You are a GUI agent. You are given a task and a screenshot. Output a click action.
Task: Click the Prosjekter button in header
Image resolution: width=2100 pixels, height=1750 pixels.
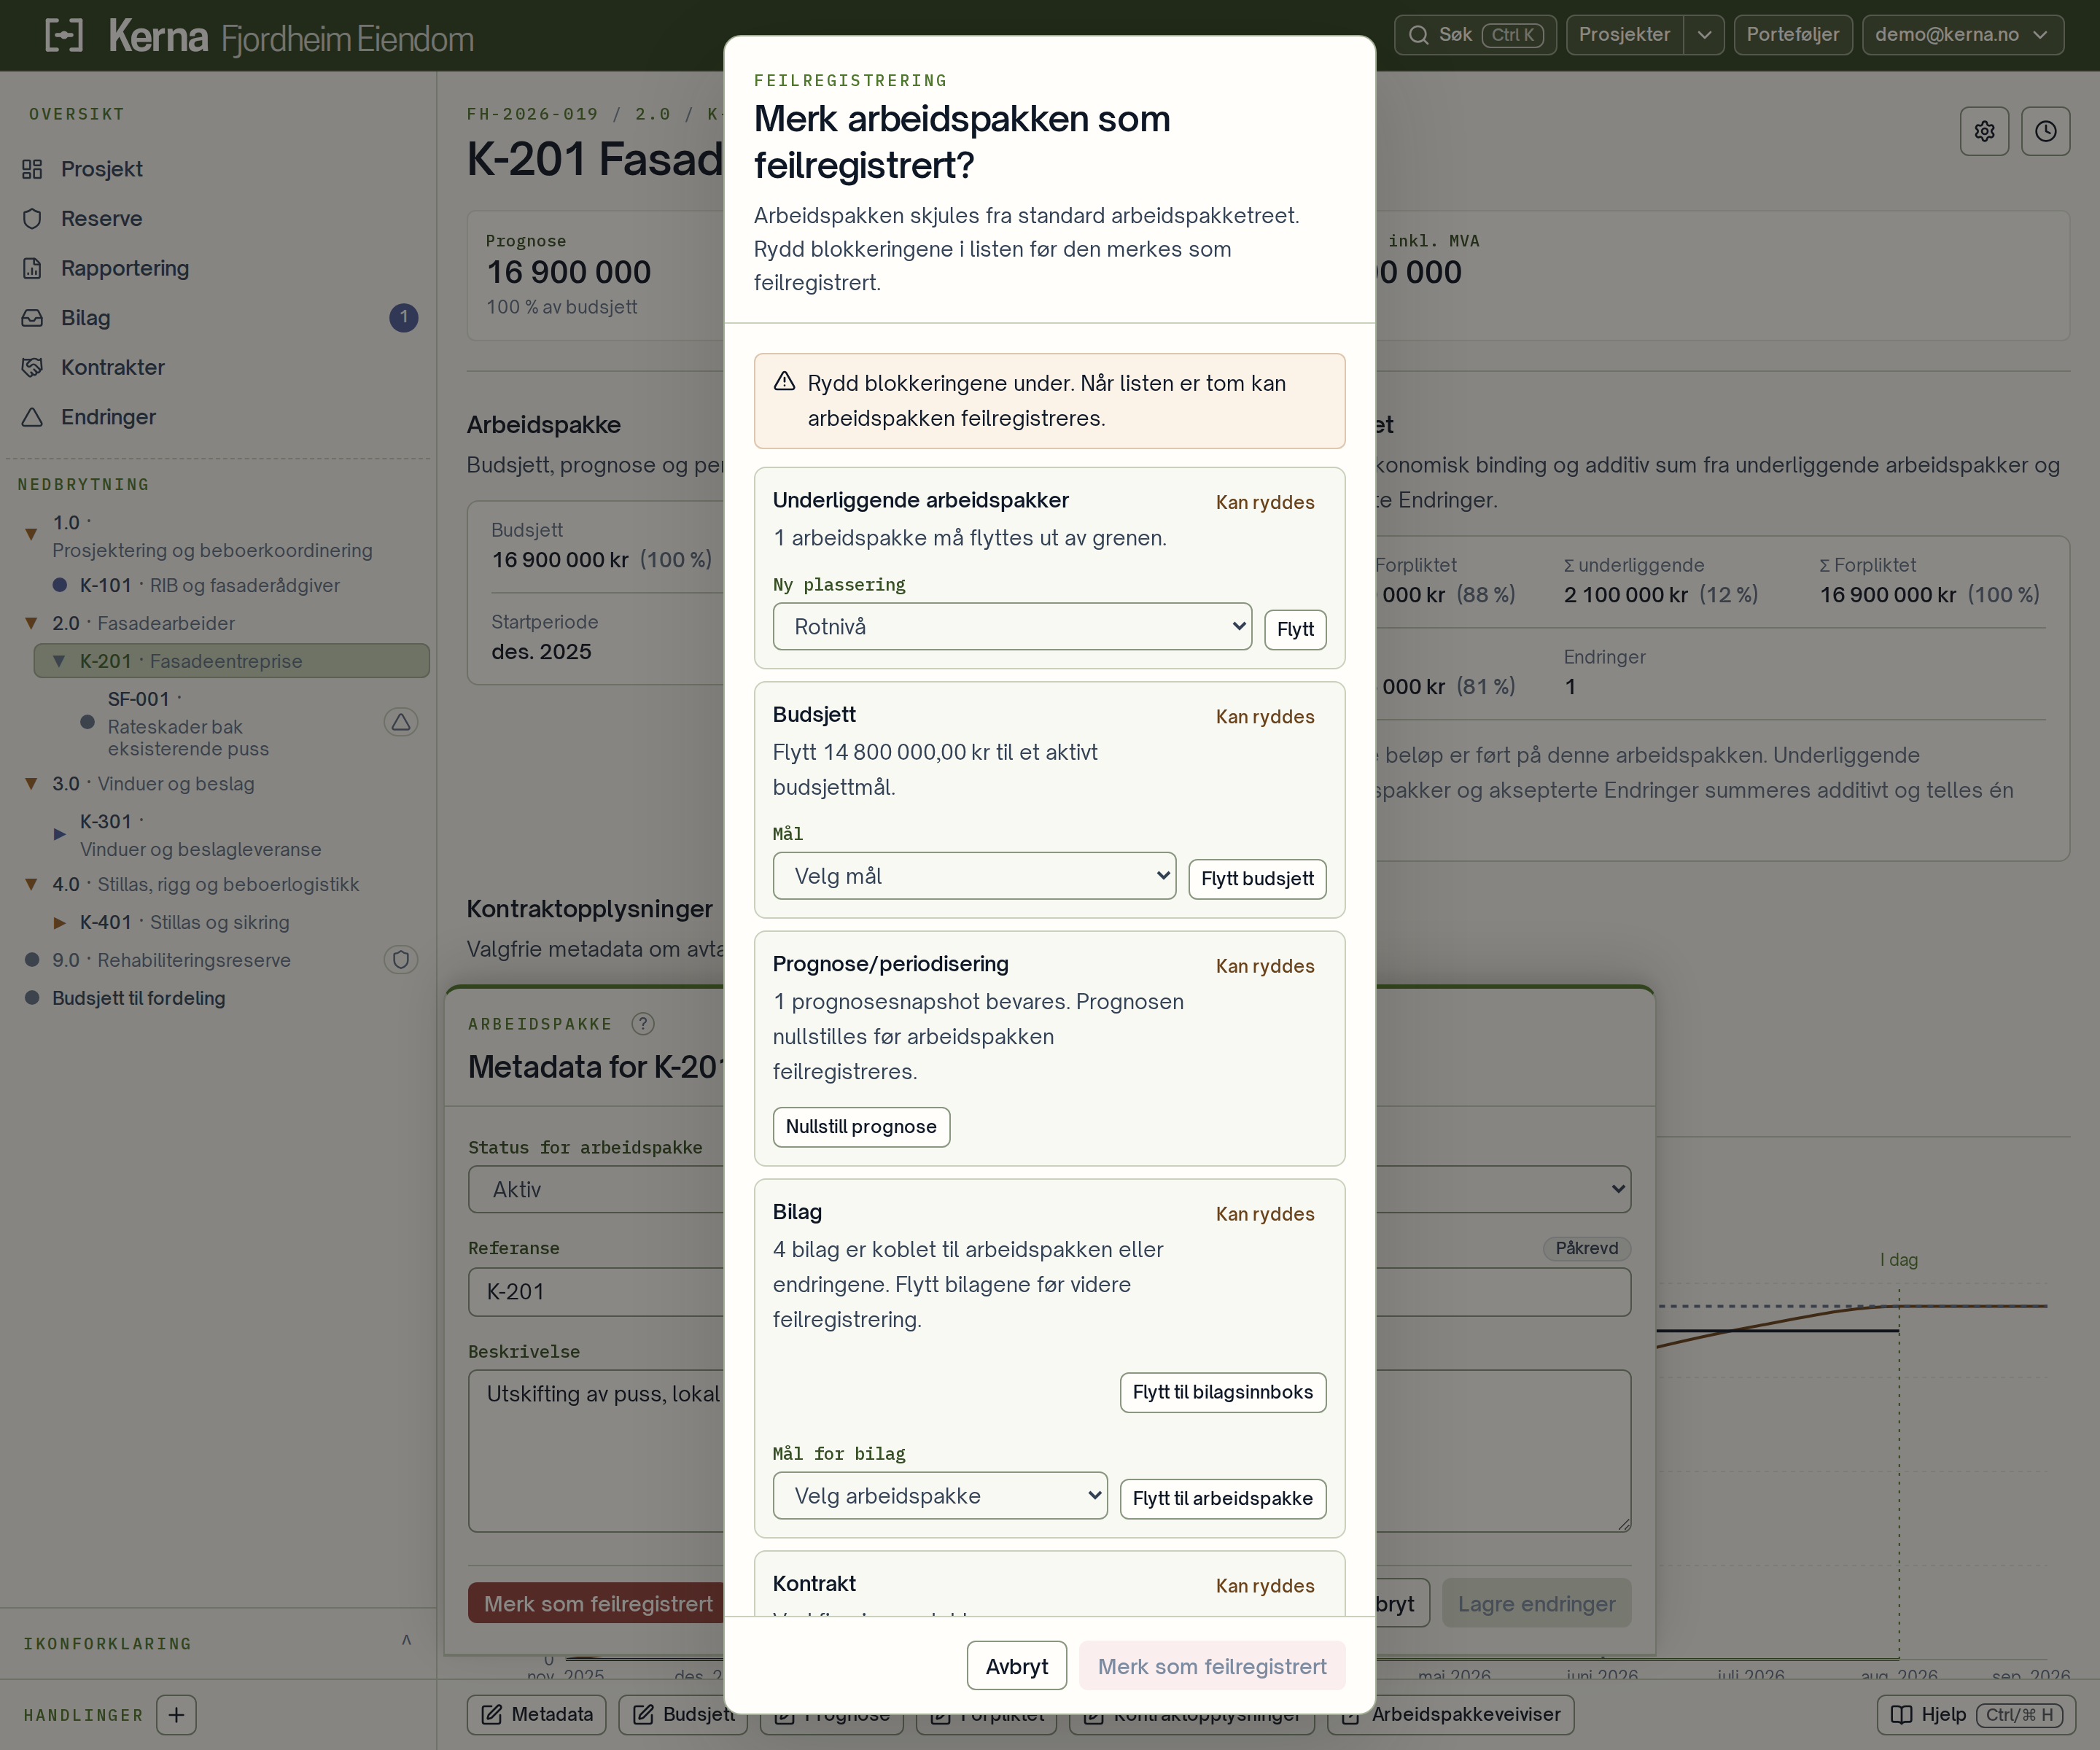click(x=1624, y=35)
